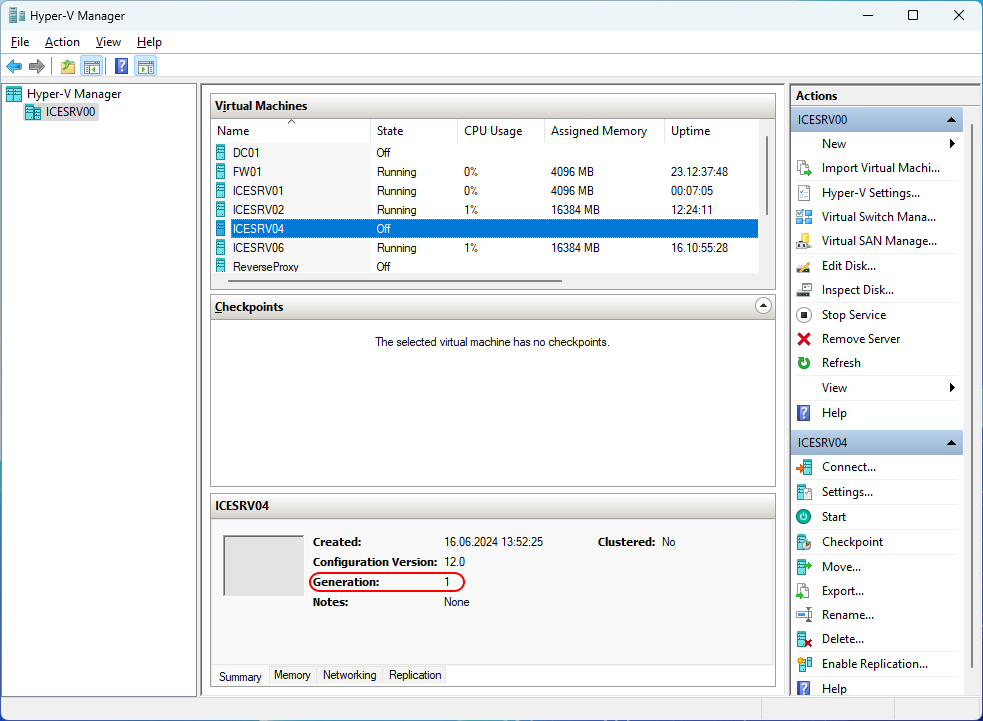
Task: Click the Export action icon
Action: click(804, 591)
